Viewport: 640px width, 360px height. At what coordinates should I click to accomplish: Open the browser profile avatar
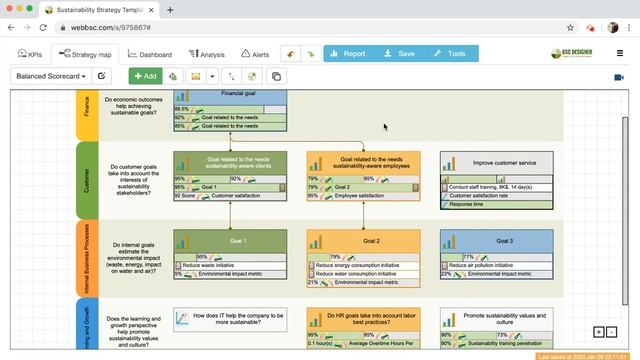613,28
